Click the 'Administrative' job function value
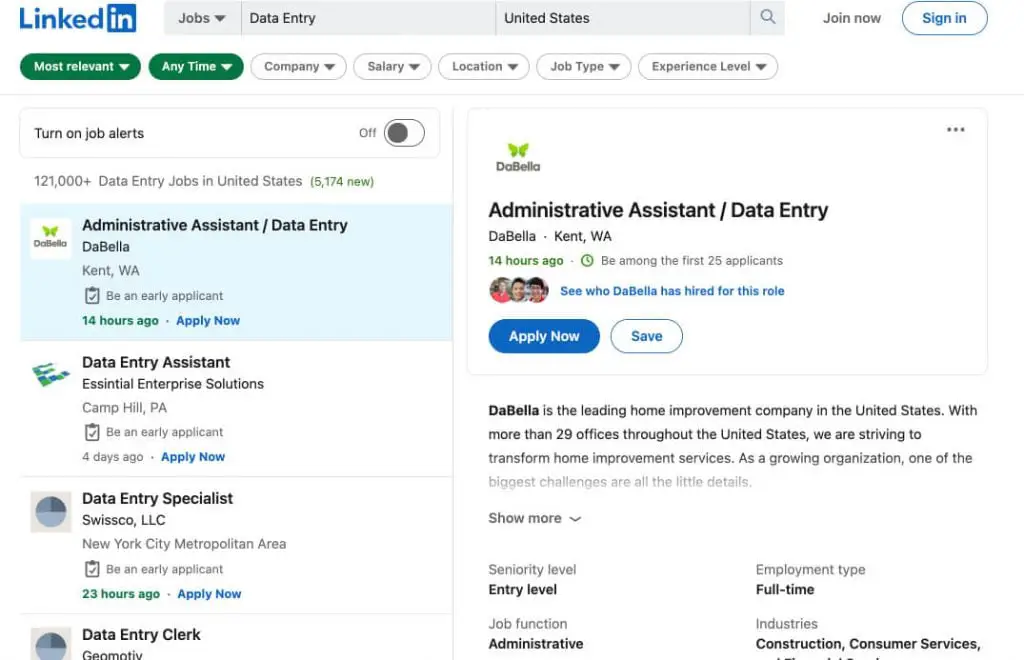The width and height of the screenshot is (1024, 660). coord(536,644)
